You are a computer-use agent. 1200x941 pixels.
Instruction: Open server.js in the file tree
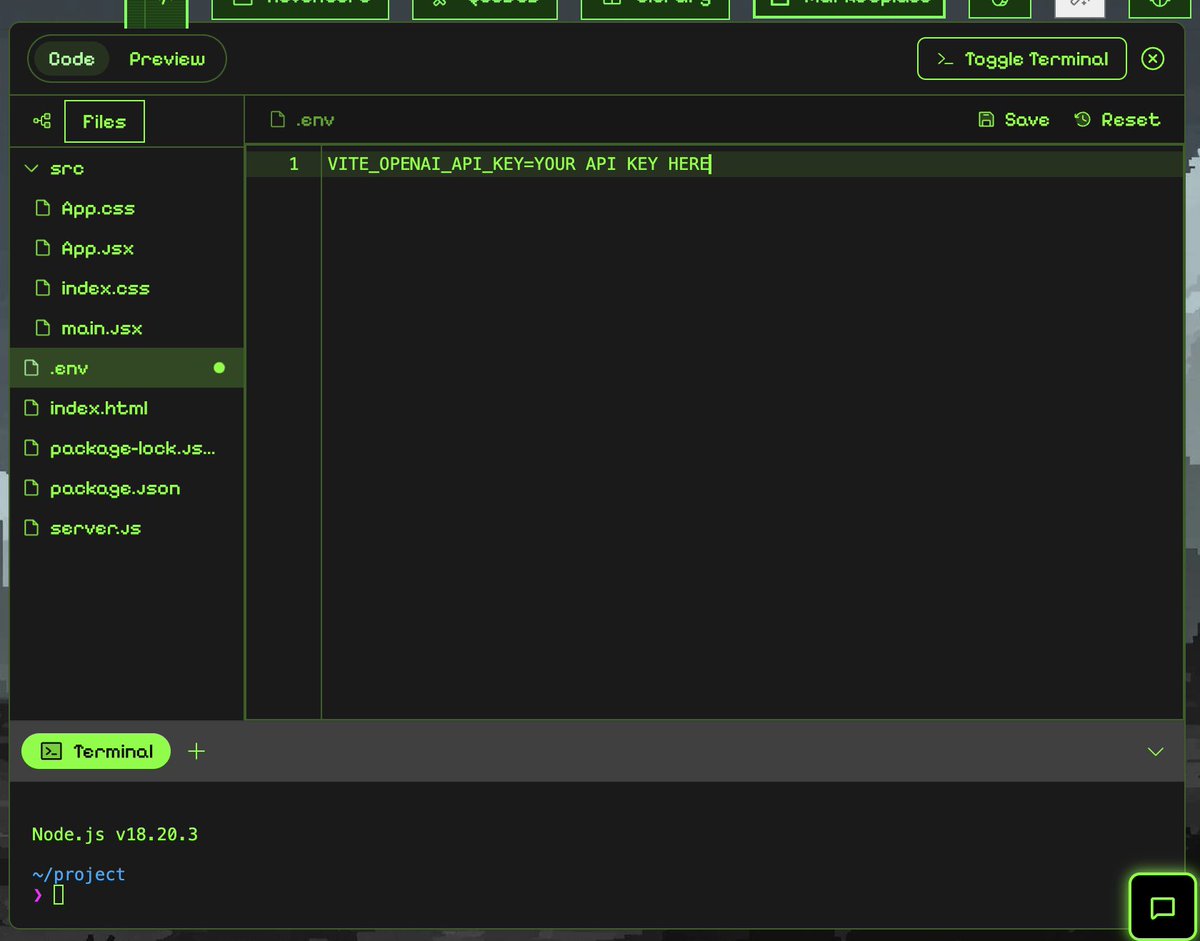coord(127,528)
